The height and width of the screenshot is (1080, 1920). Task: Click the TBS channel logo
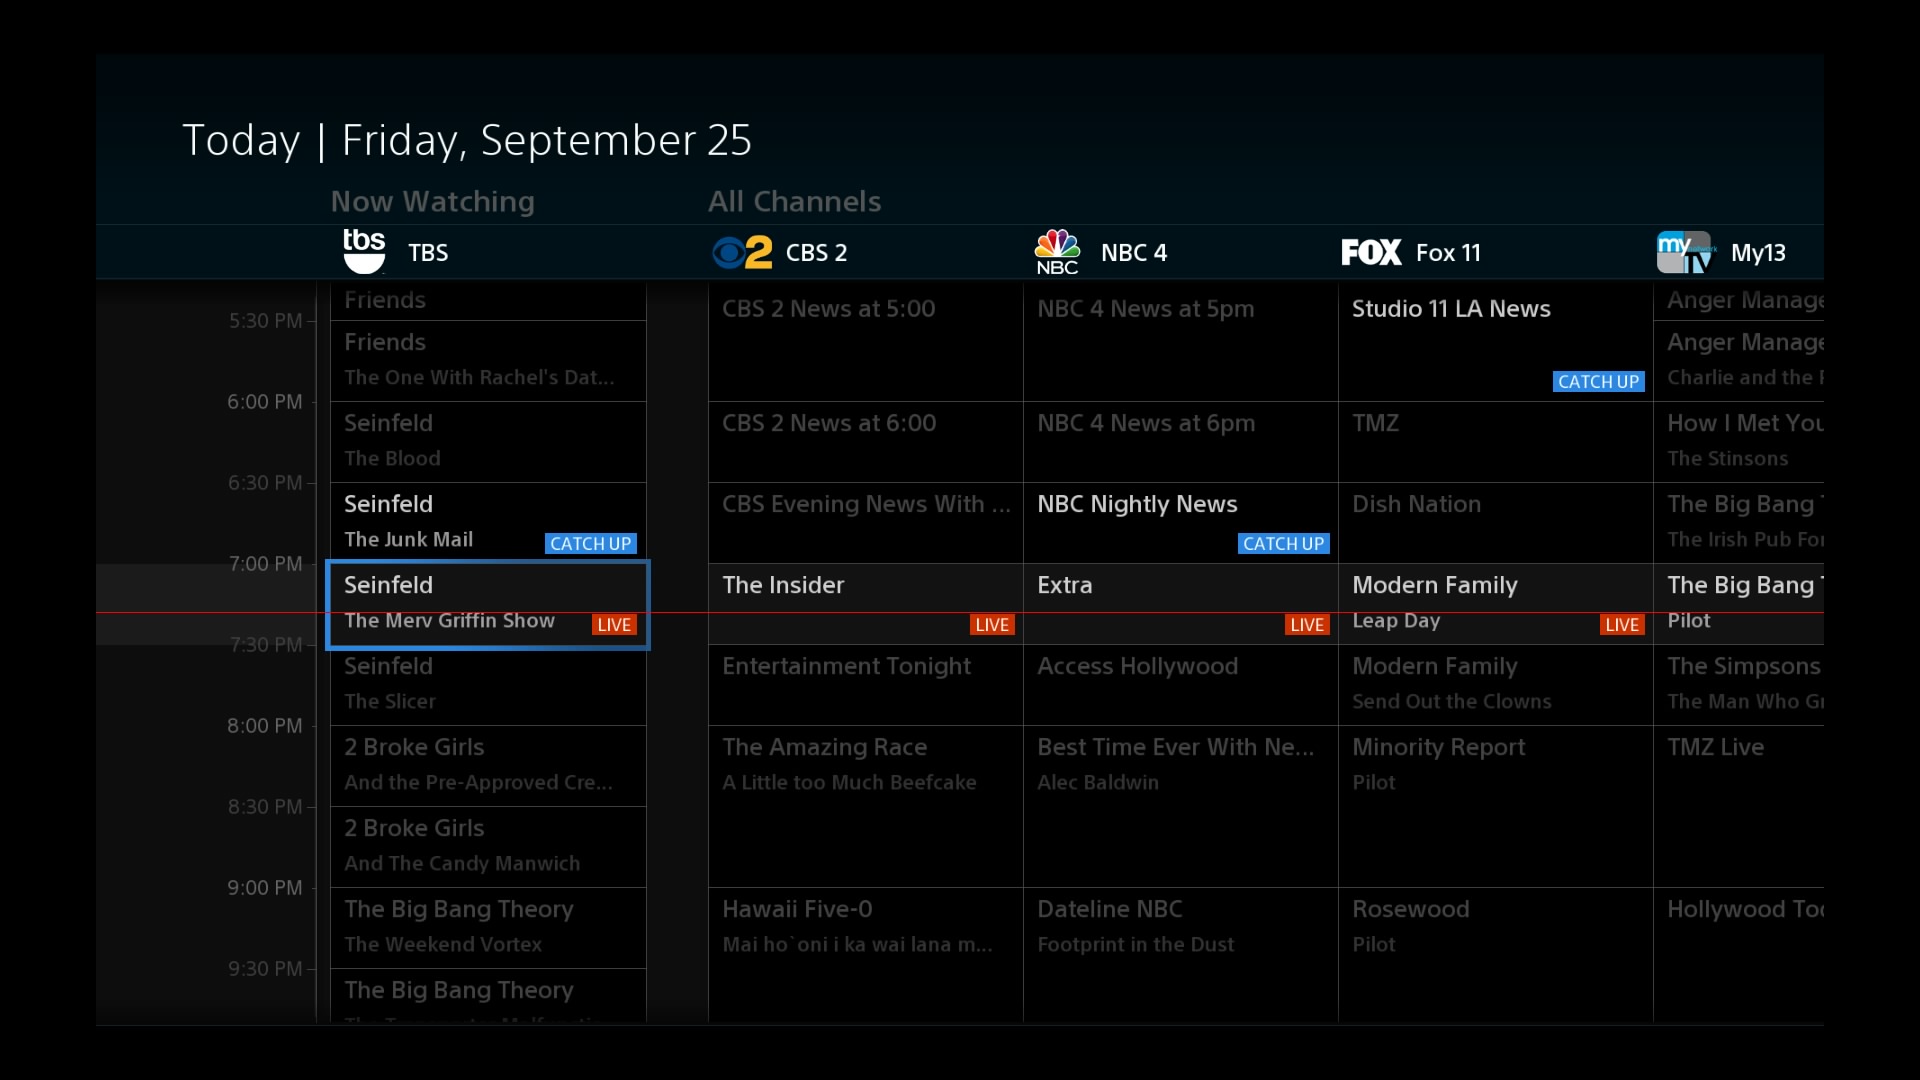(364, 252)
